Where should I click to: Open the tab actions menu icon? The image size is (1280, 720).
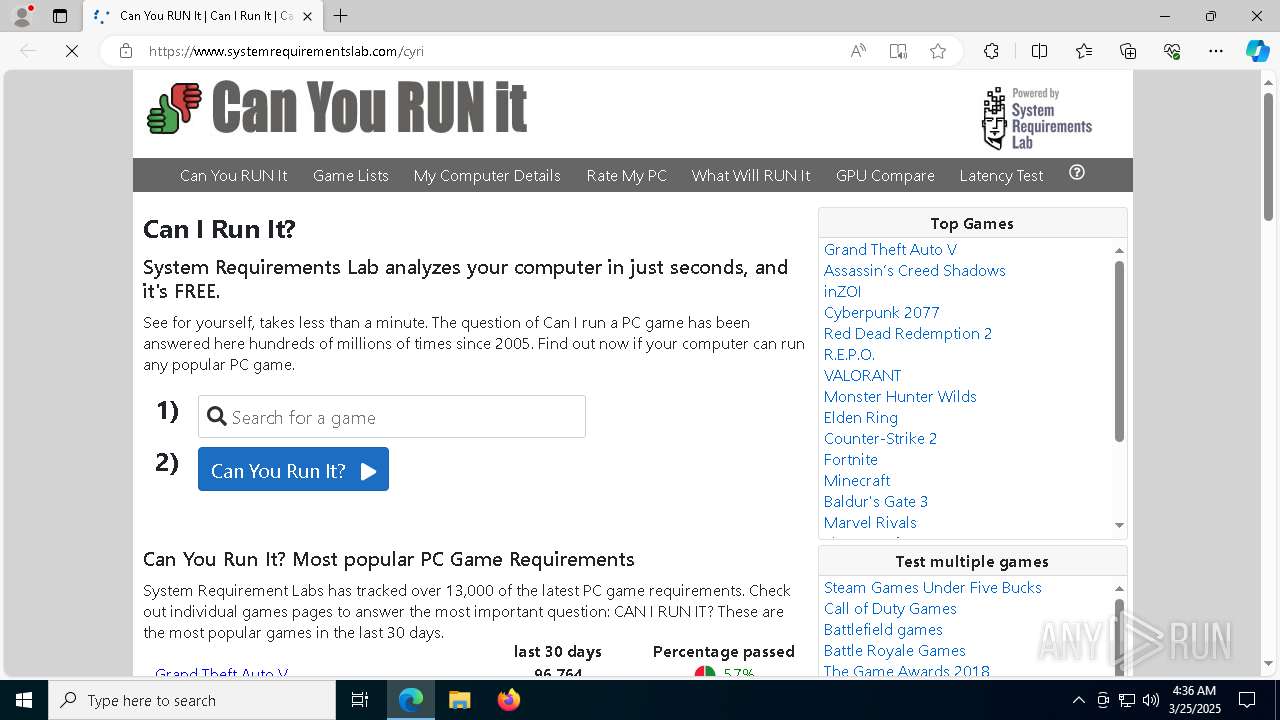coord(60,16)
